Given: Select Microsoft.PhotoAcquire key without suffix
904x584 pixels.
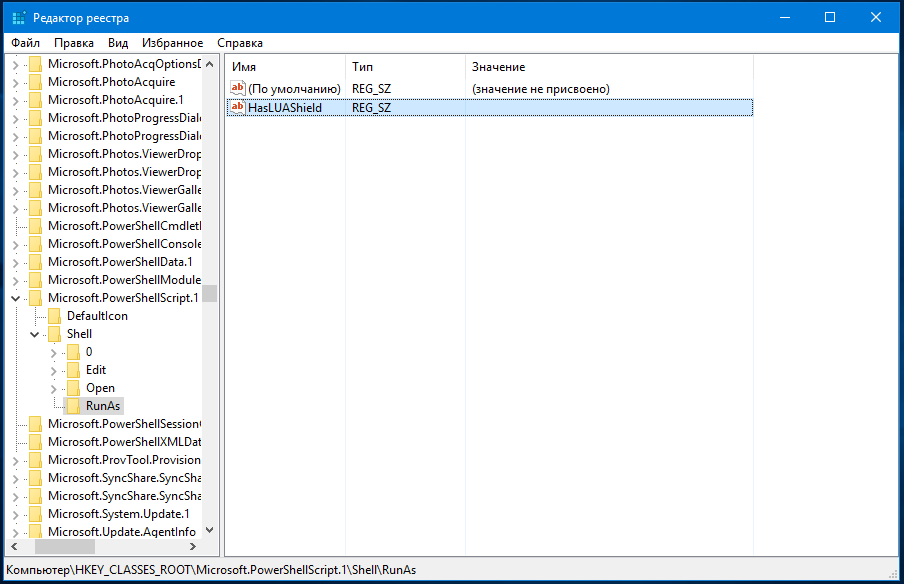Looking at the screenshot, I should tap(111, 82).
